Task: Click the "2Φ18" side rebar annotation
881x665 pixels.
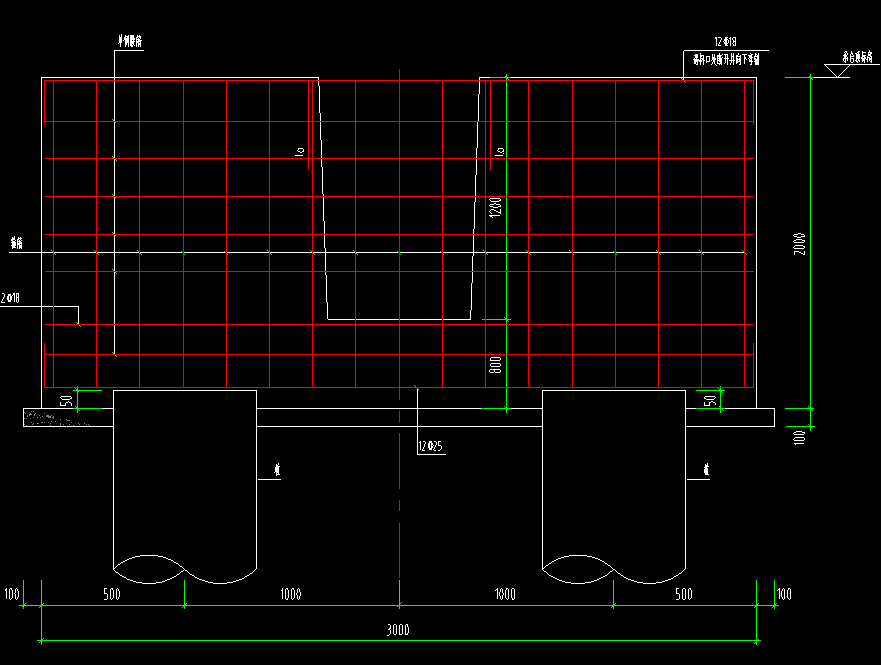Action: (10, 298)
